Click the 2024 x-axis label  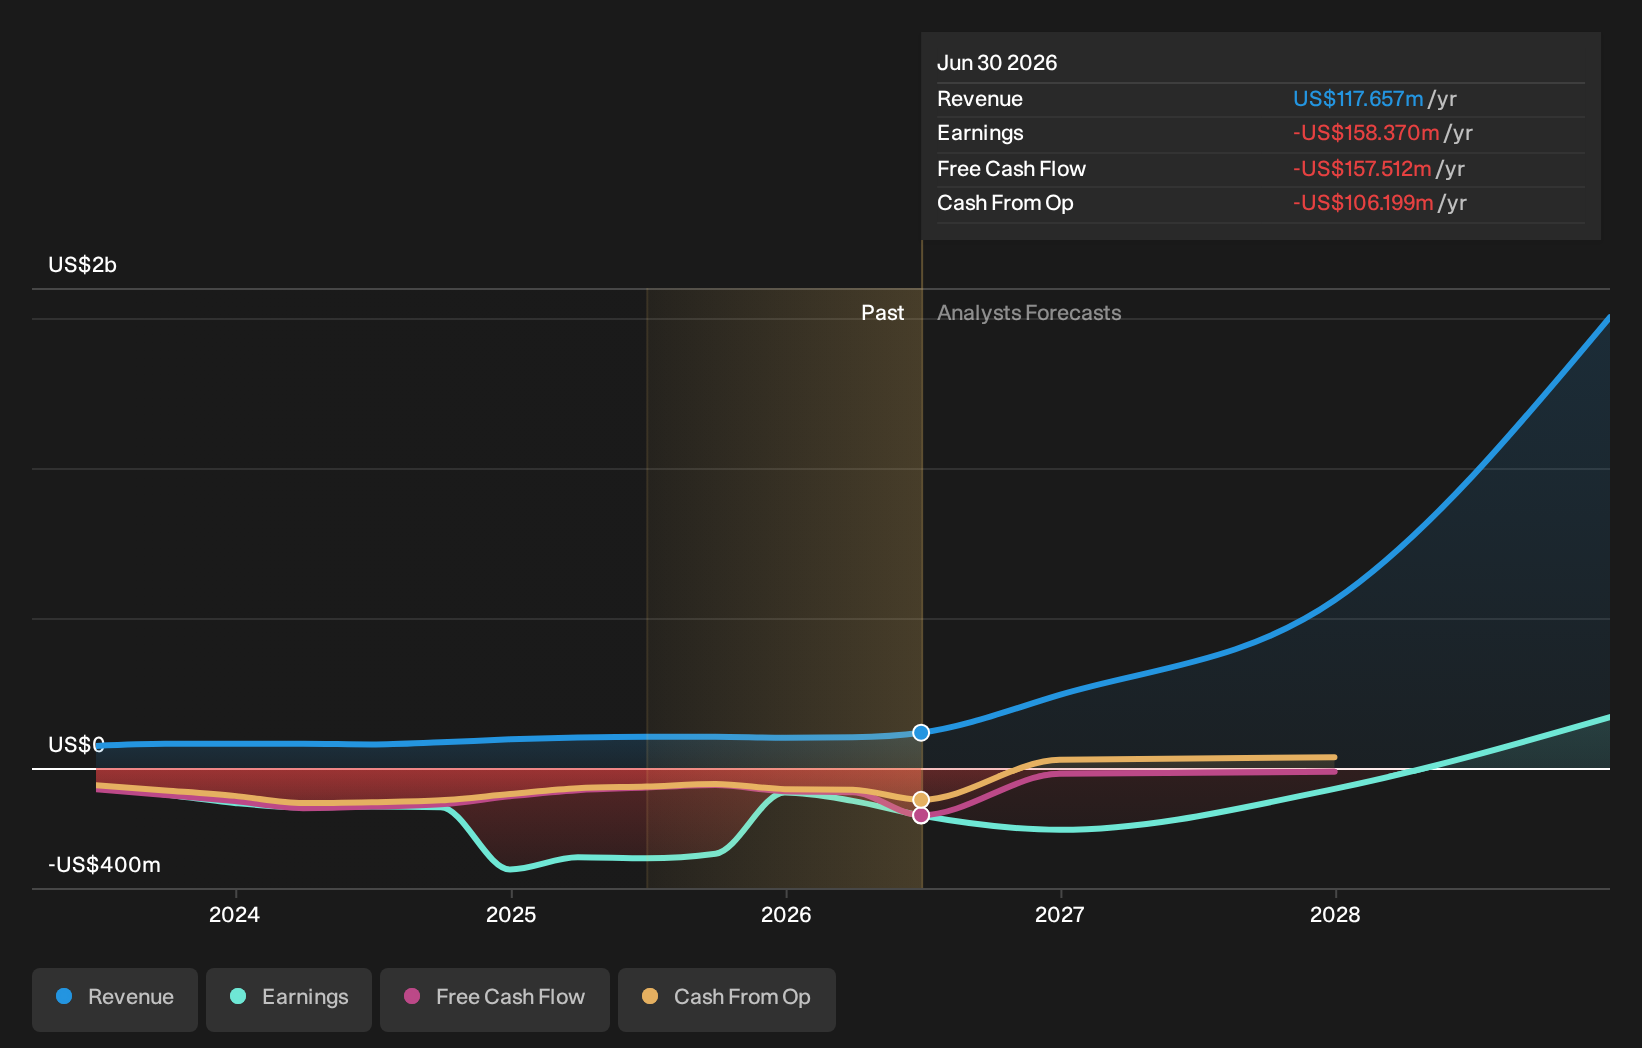234,915
